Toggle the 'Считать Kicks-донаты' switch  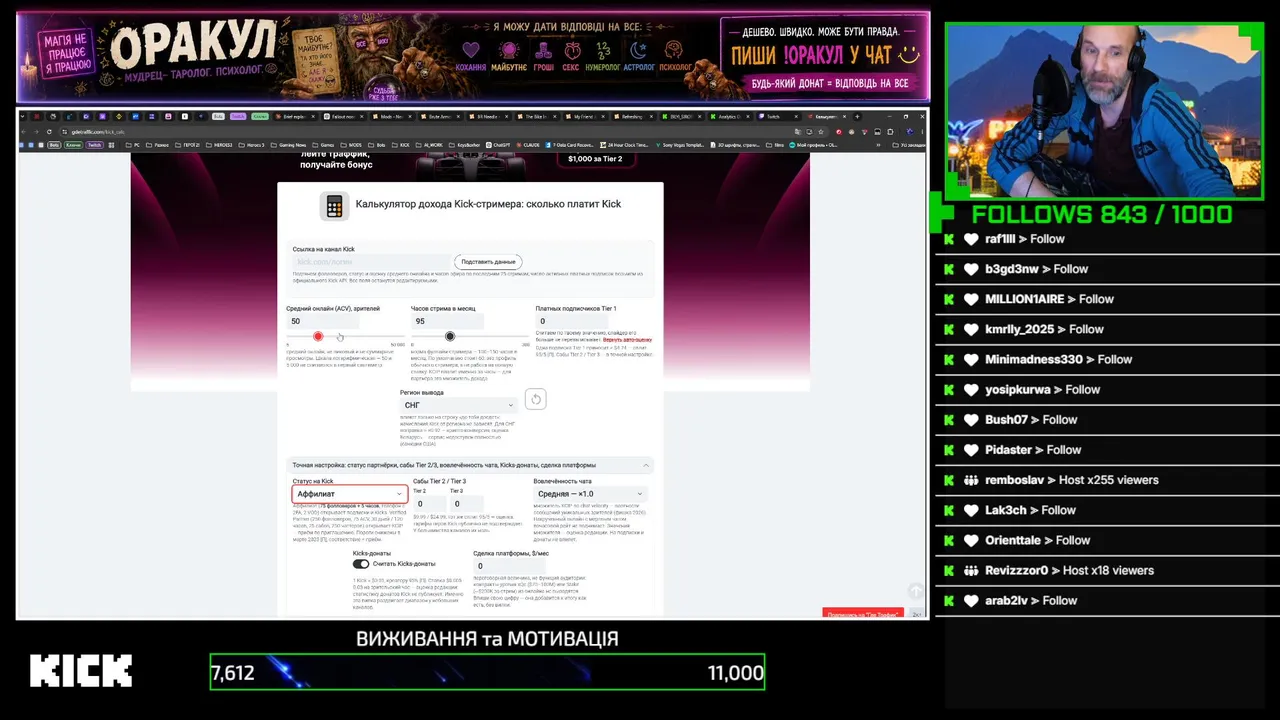361,564
